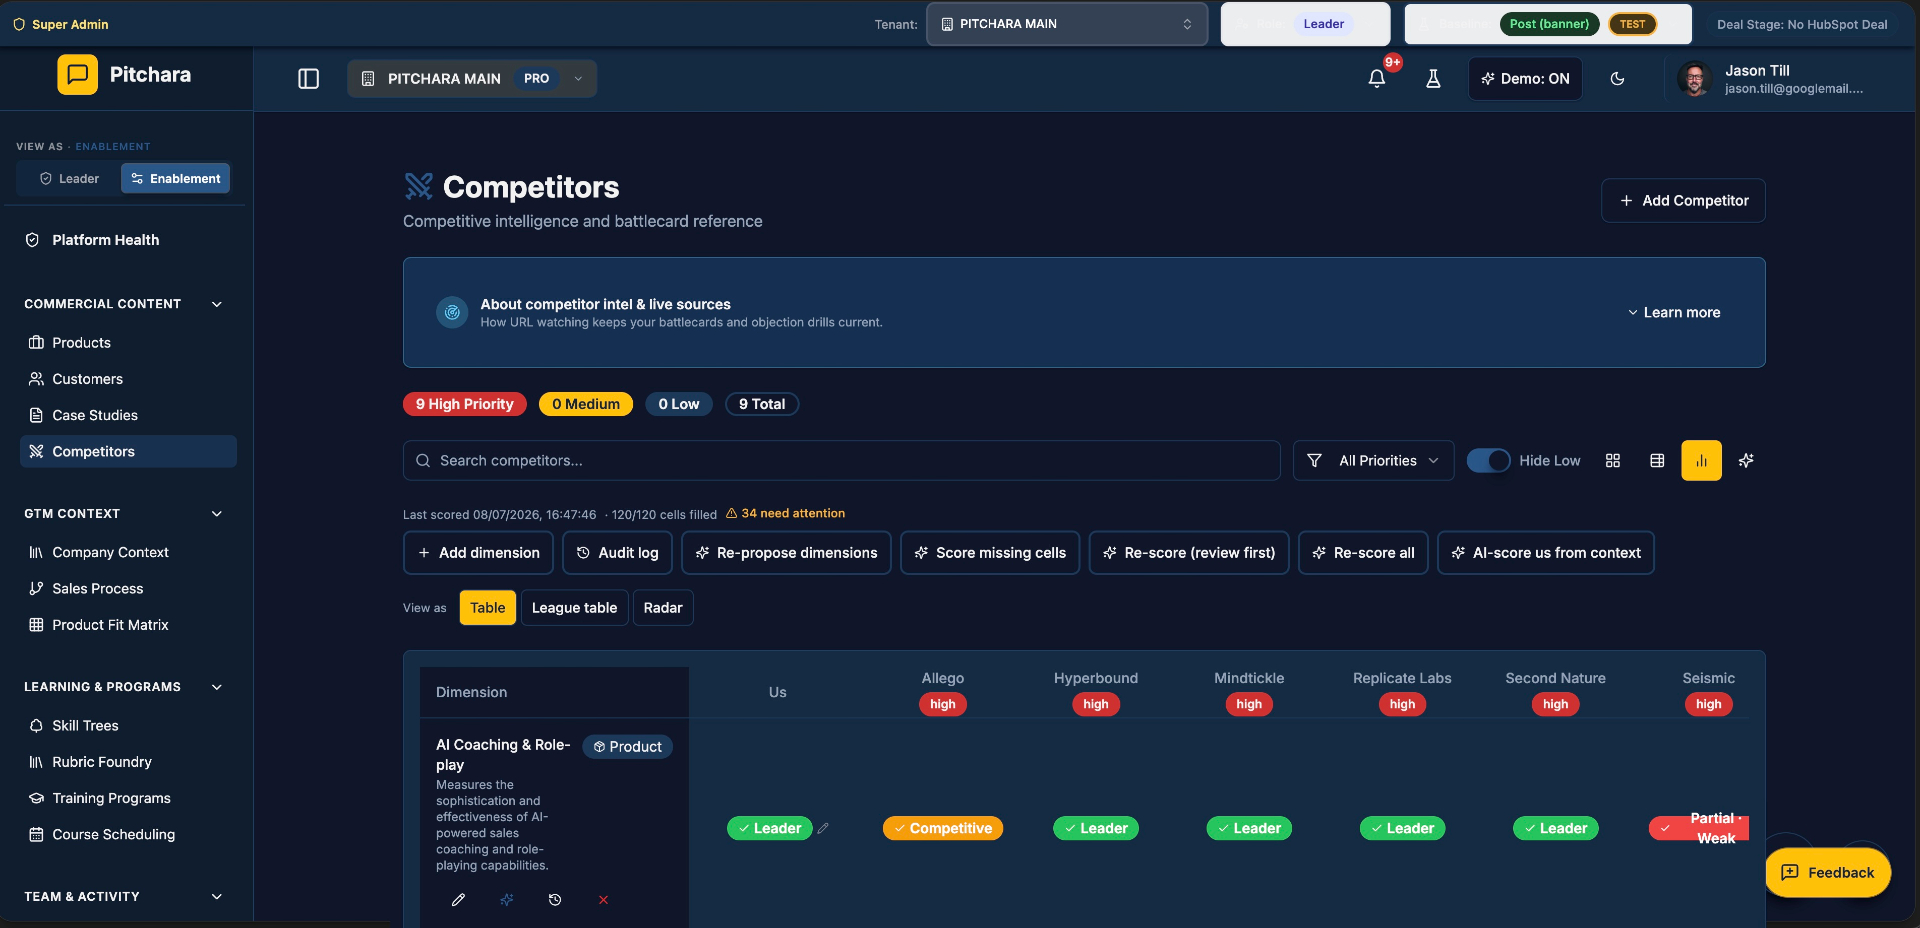
Task: Filter by 0 Medium chip
Action: (x=586, y=404)
